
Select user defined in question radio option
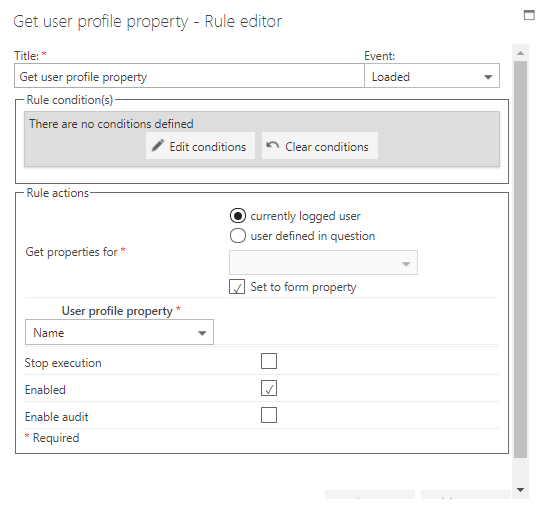point(238,236)
